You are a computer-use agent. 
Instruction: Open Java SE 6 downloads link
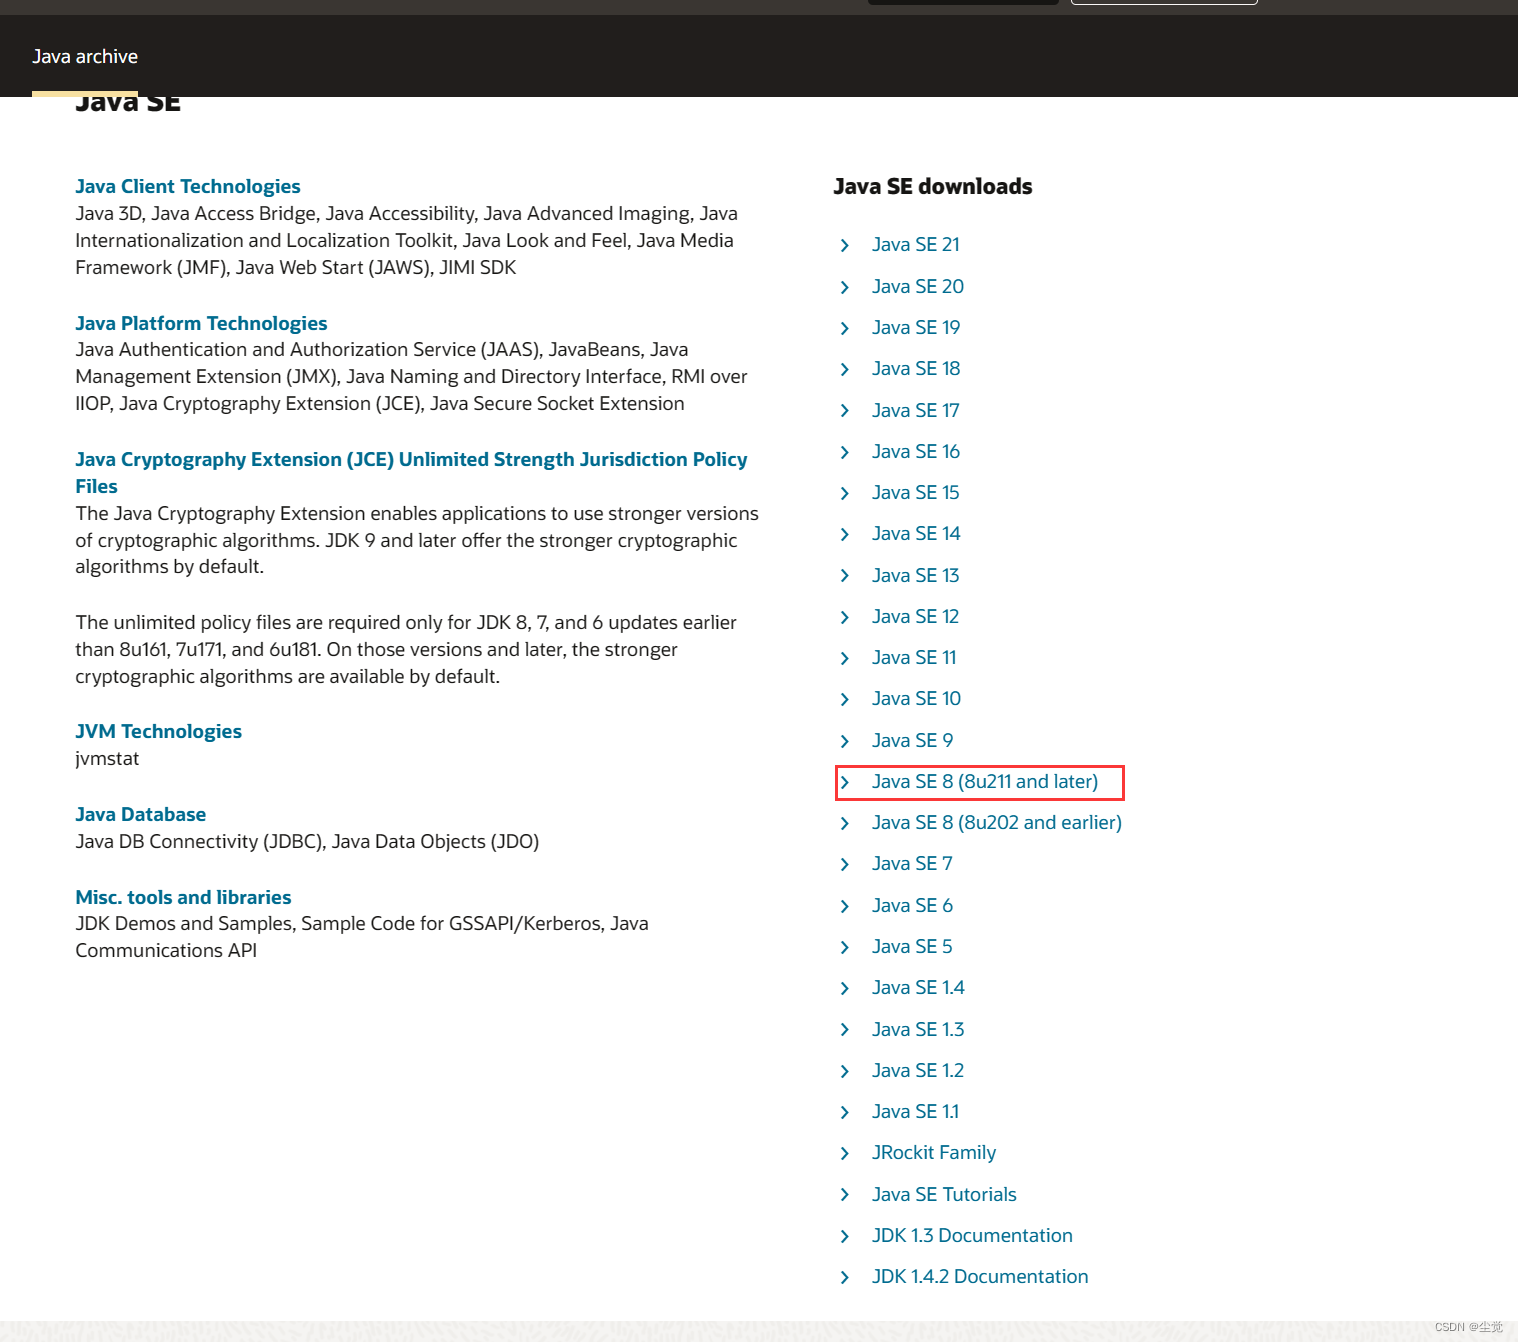click(x=912, y=905)
